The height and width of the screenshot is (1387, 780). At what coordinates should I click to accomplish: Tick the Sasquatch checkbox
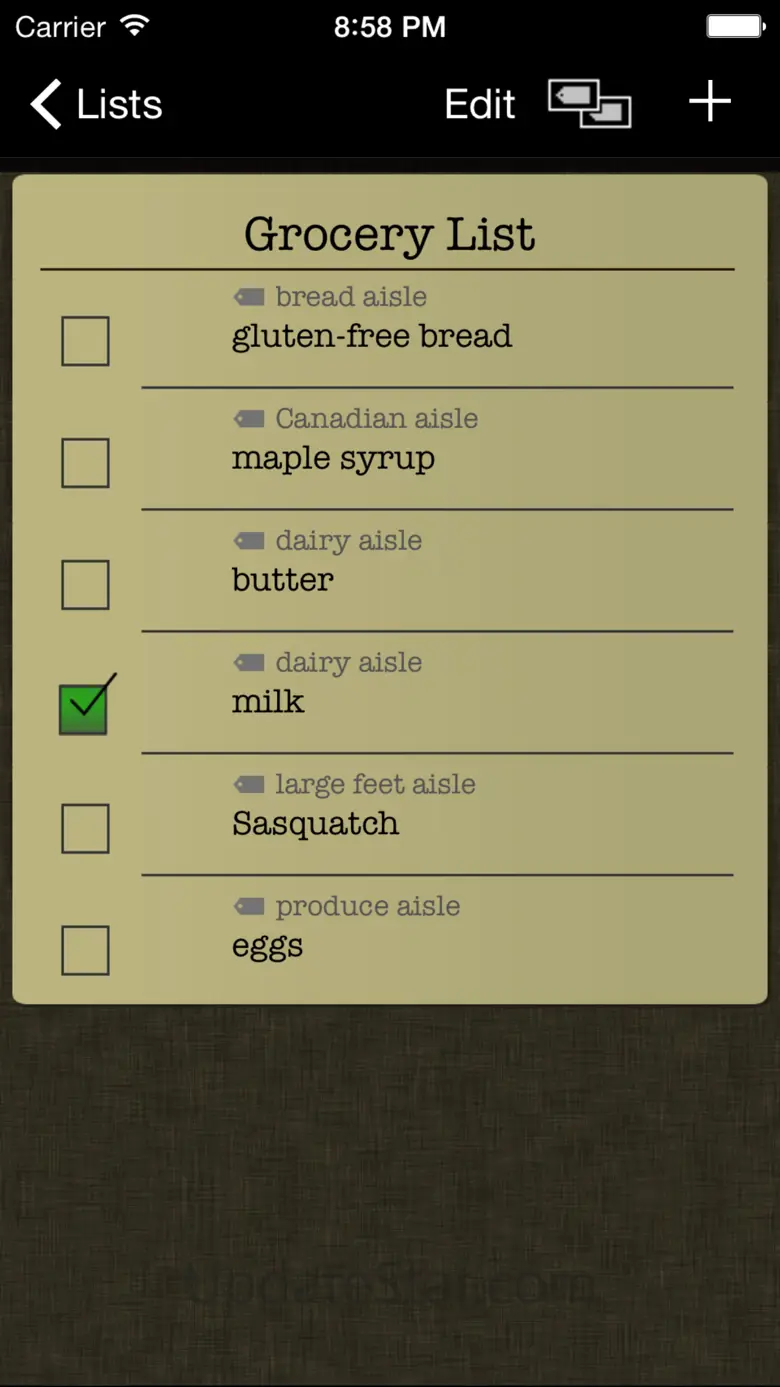pyautogui.click(x=85, y=829)
